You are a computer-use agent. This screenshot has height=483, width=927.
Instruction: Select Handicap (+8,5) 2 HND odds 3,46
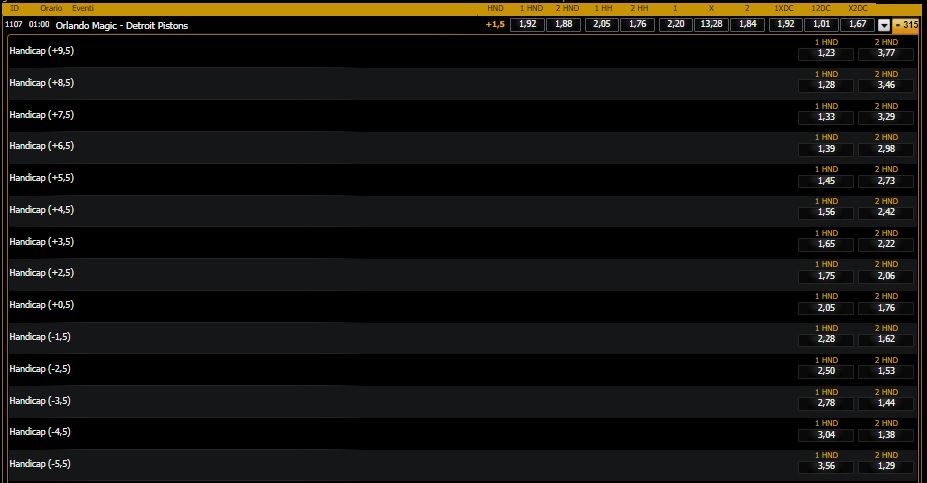886,85
